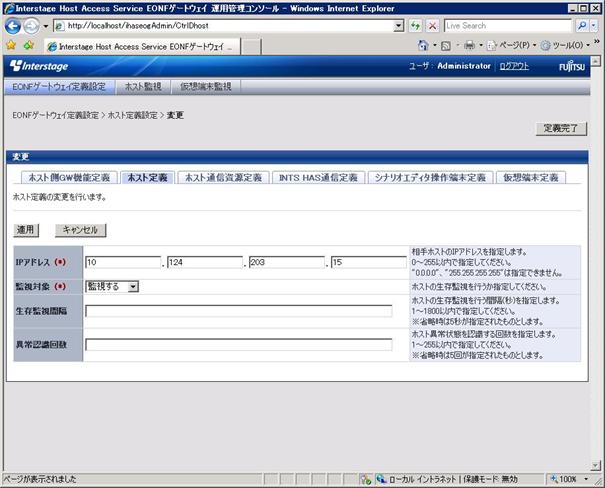
Task: Click the Live Search input box
Action: tap(507, 26)
